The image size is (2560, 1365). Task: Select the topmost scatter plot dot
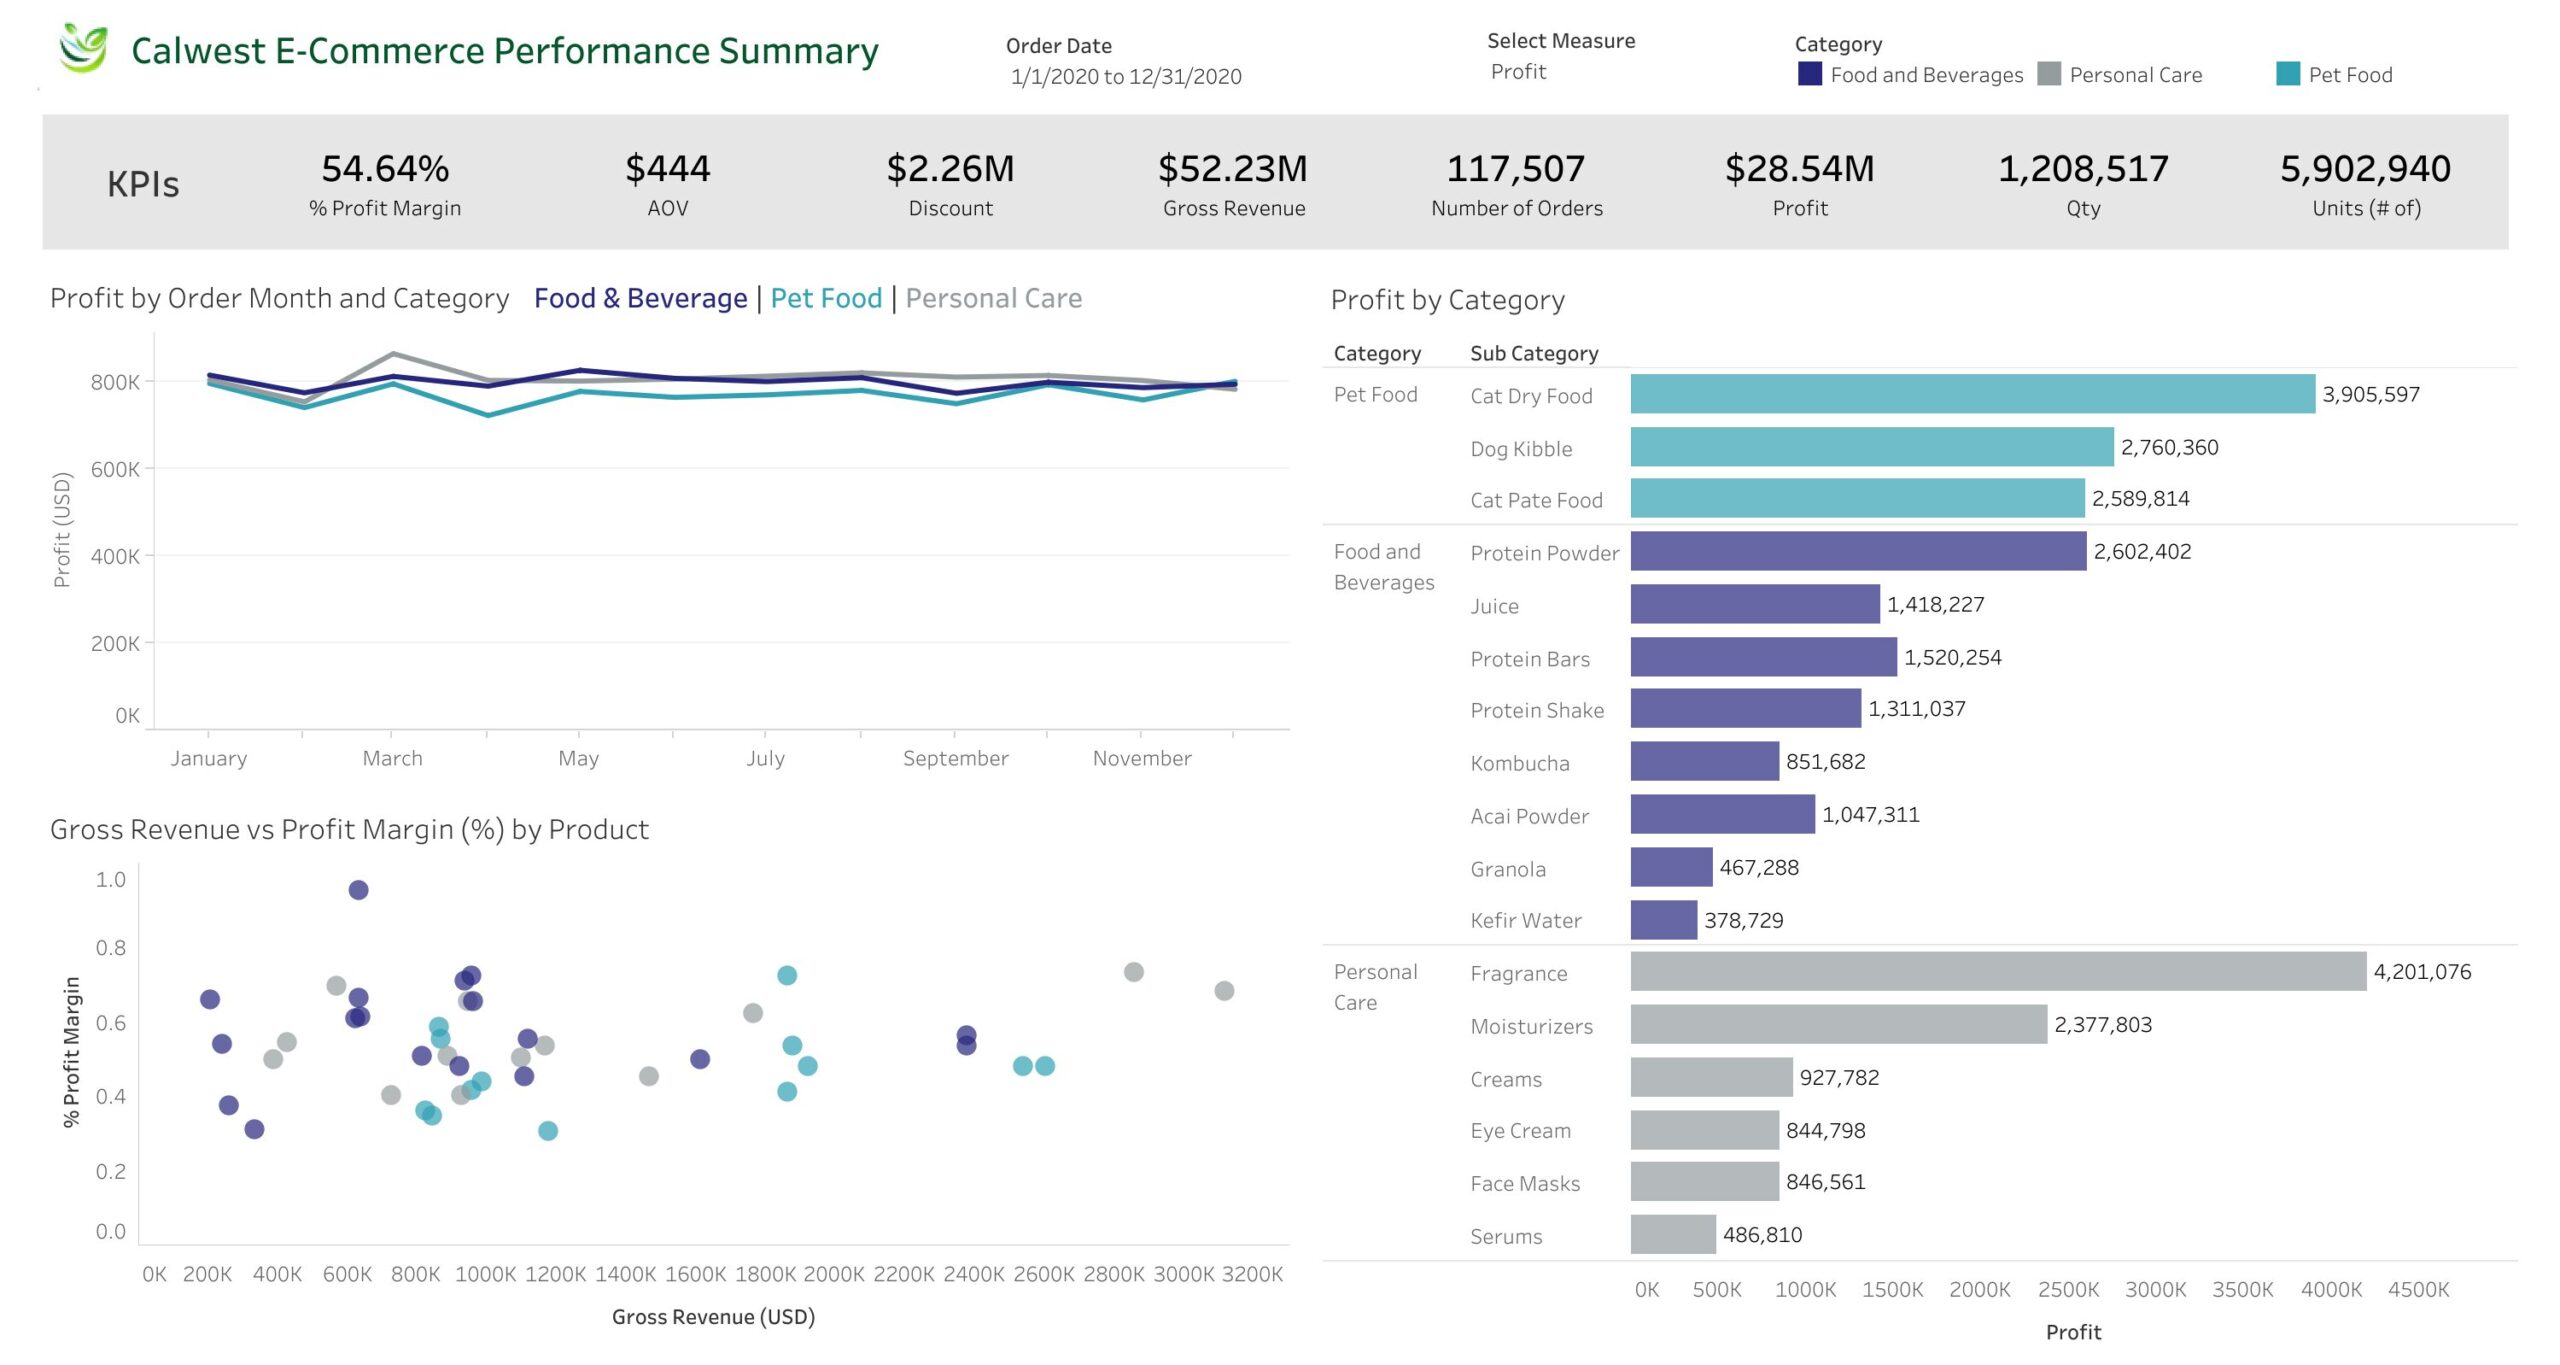pos(358,890)
